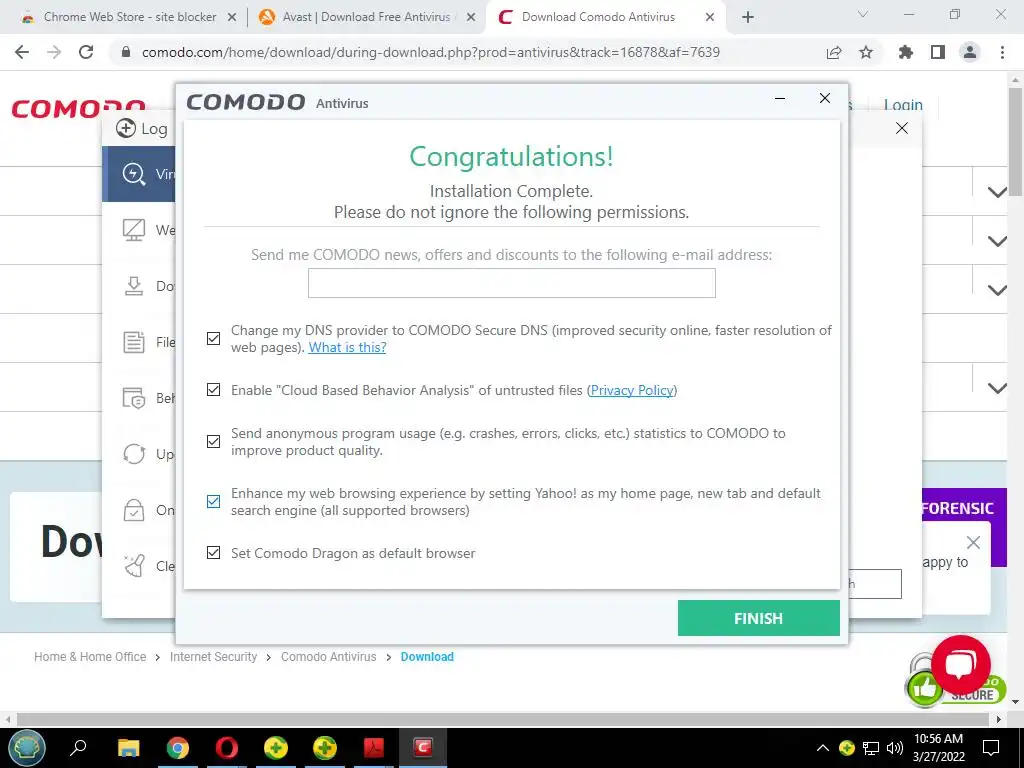Viewport: 1024px width, 768px height.
Task: Click the e-mail address input field
Action: click(512, 283)
